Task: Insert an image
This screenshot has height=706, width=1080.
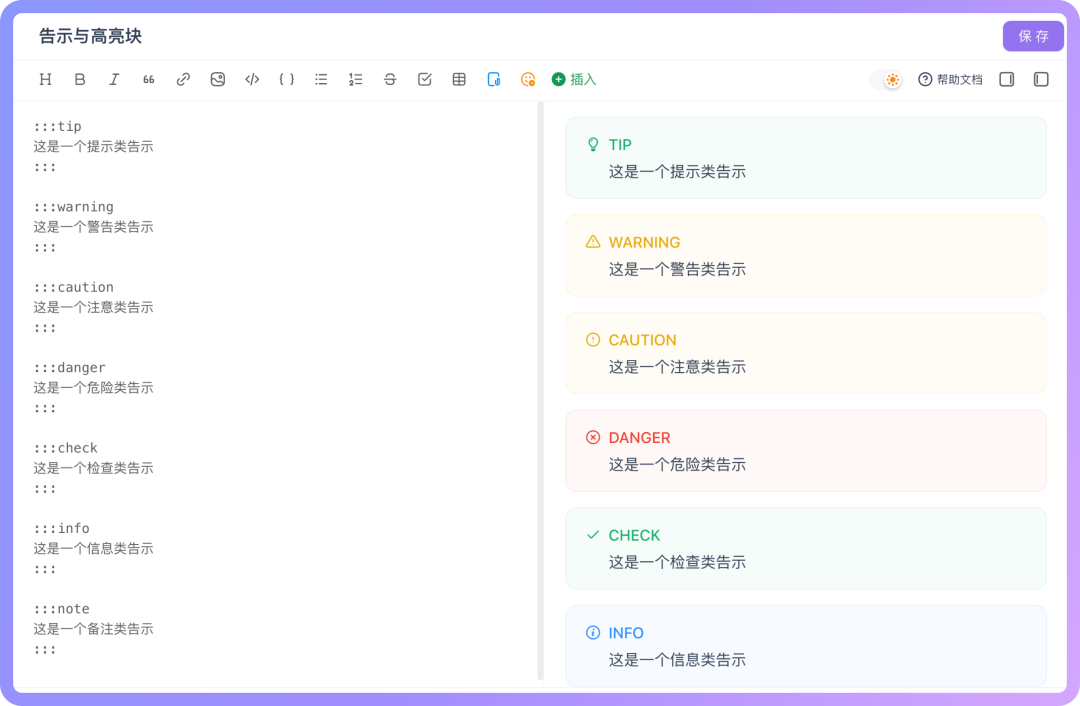Action: pyautogui.click(x=218, y=79)
